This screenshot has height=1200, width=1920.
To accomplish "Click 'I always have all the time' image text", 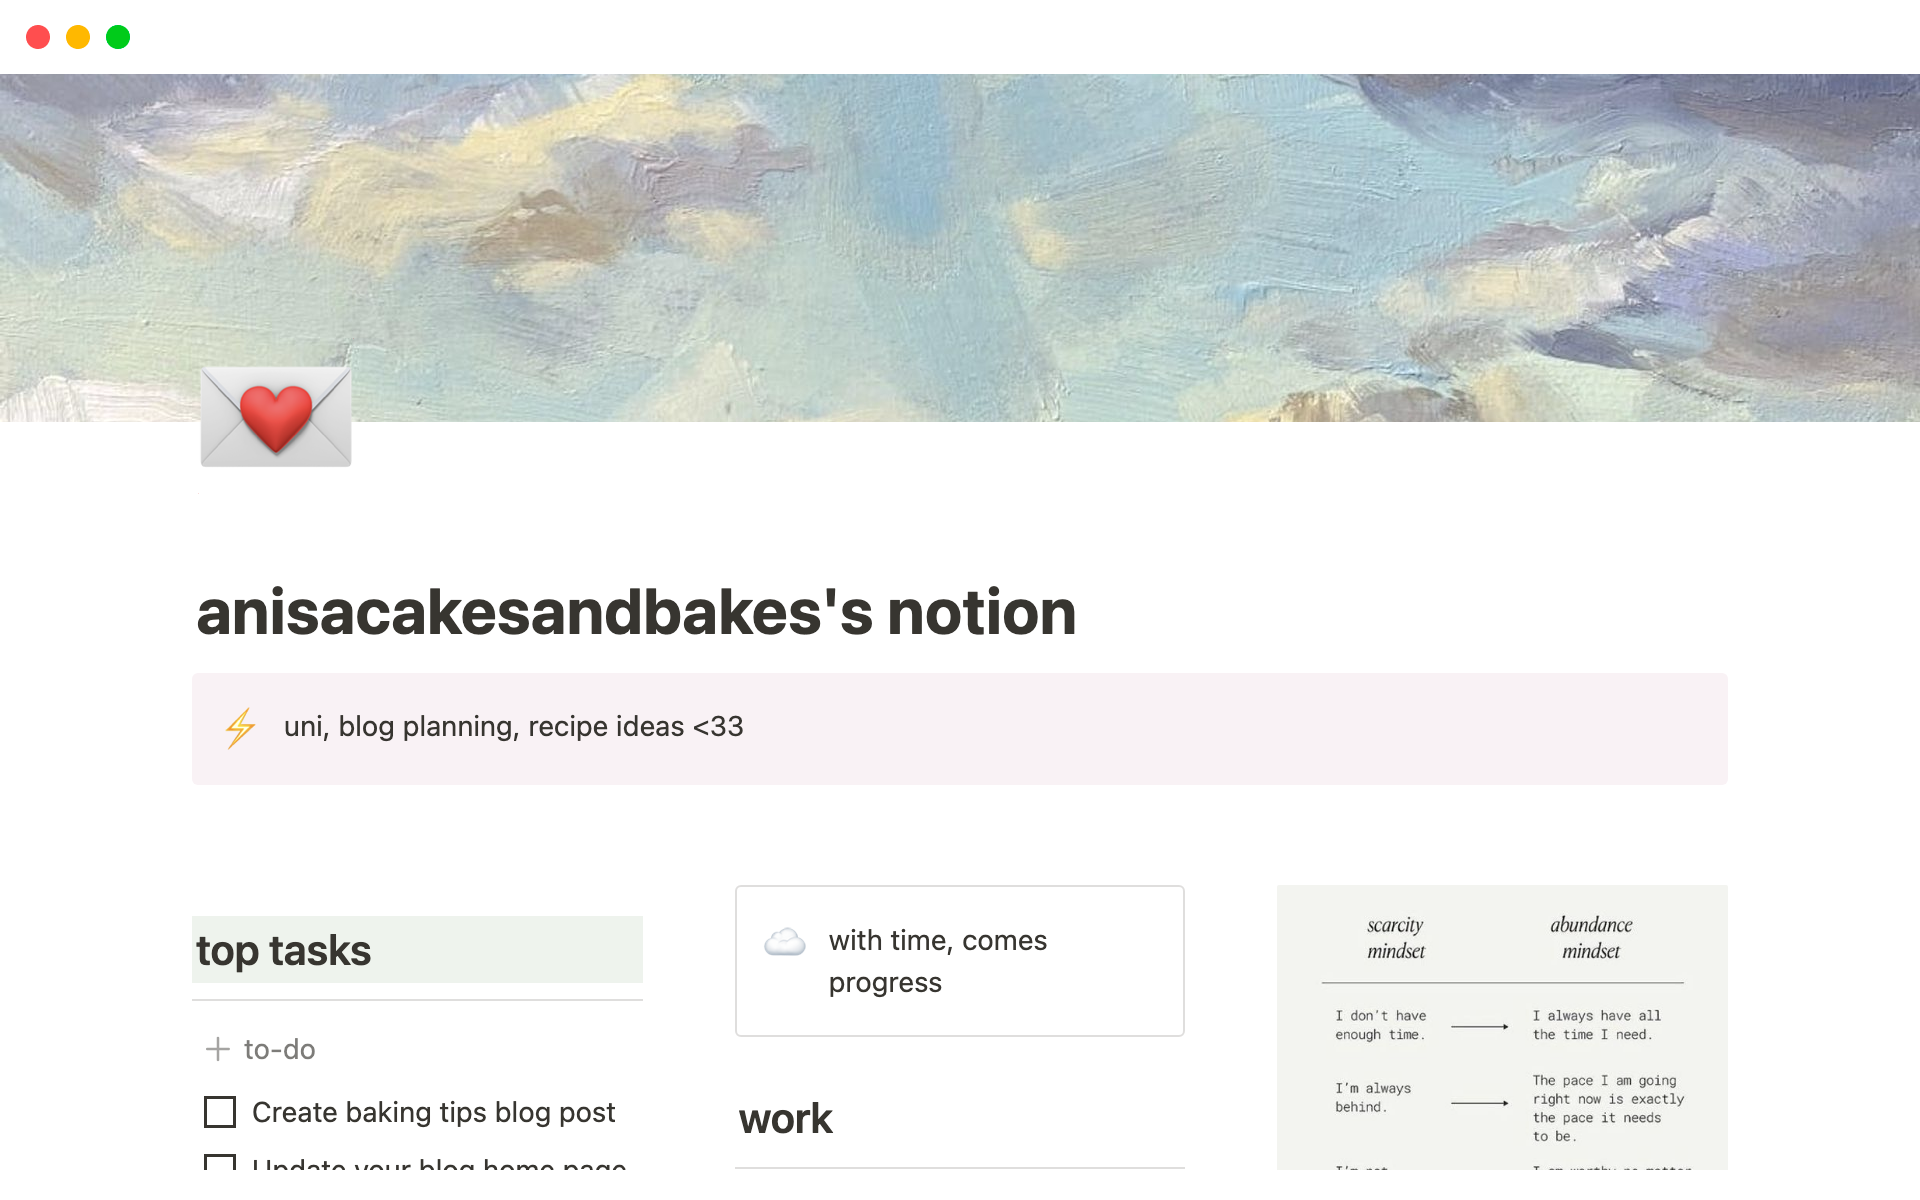I will [x=1596, y=1025].
